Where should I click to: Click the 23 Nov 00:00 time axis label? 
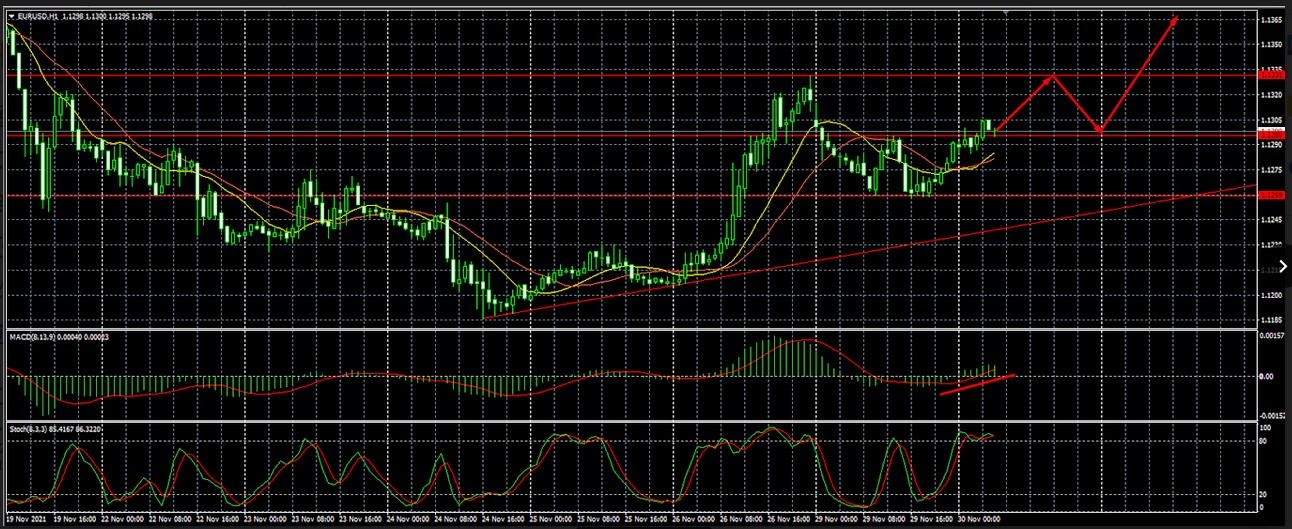pyautogui.click(x=266, y=520)
